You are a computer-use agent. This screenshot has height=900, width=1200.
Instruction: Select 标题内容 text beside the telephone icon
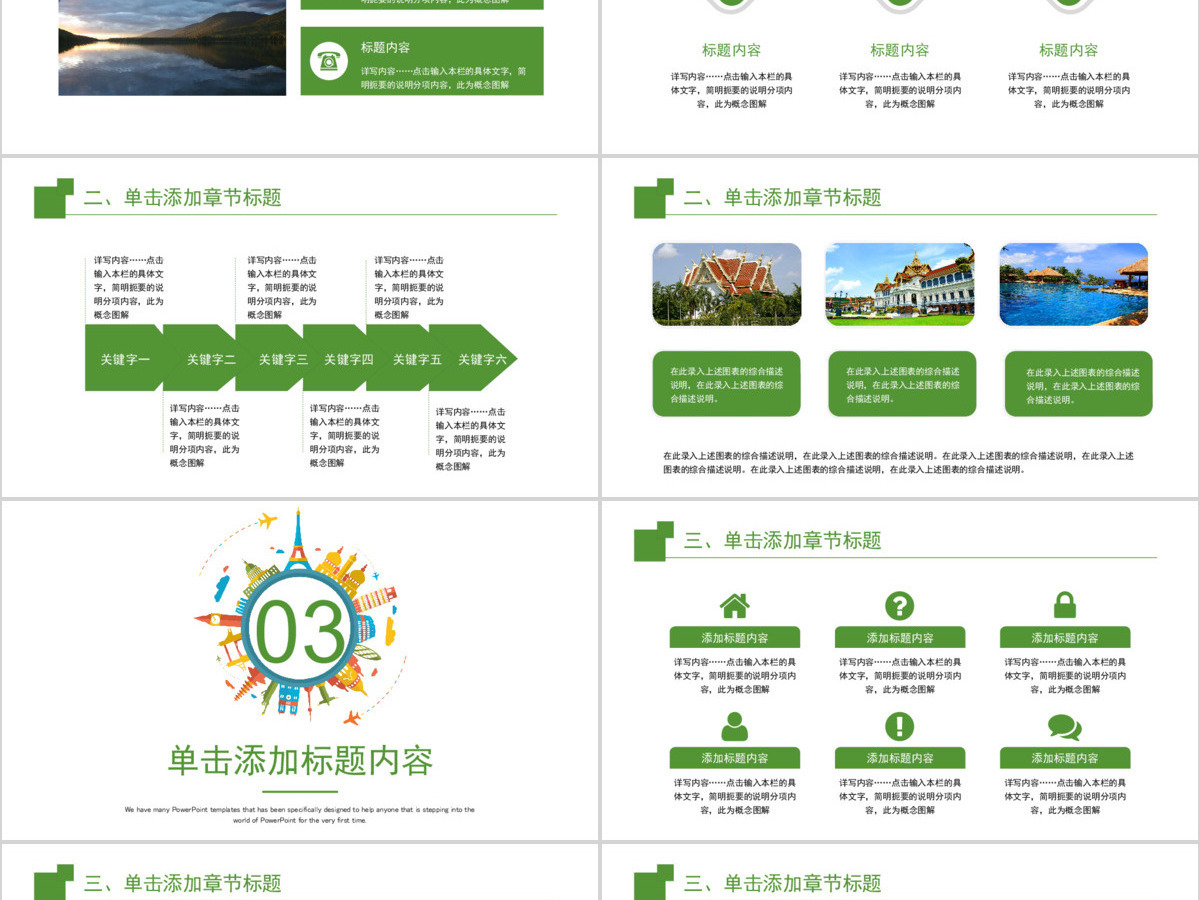coord(385,48)
